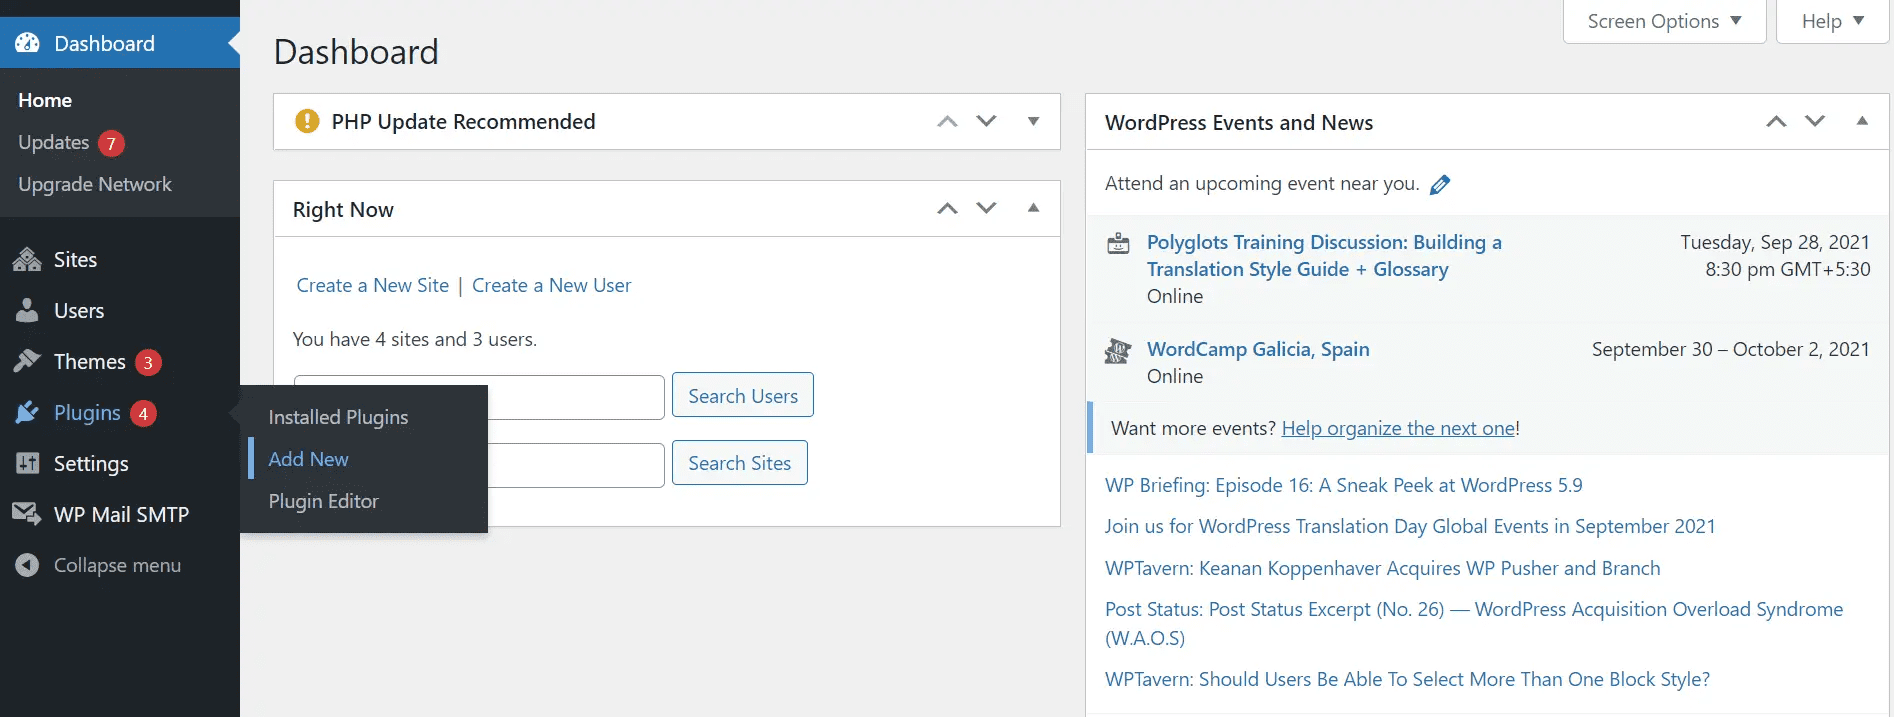Expand the PHP Update Recommended panel

1034,121
